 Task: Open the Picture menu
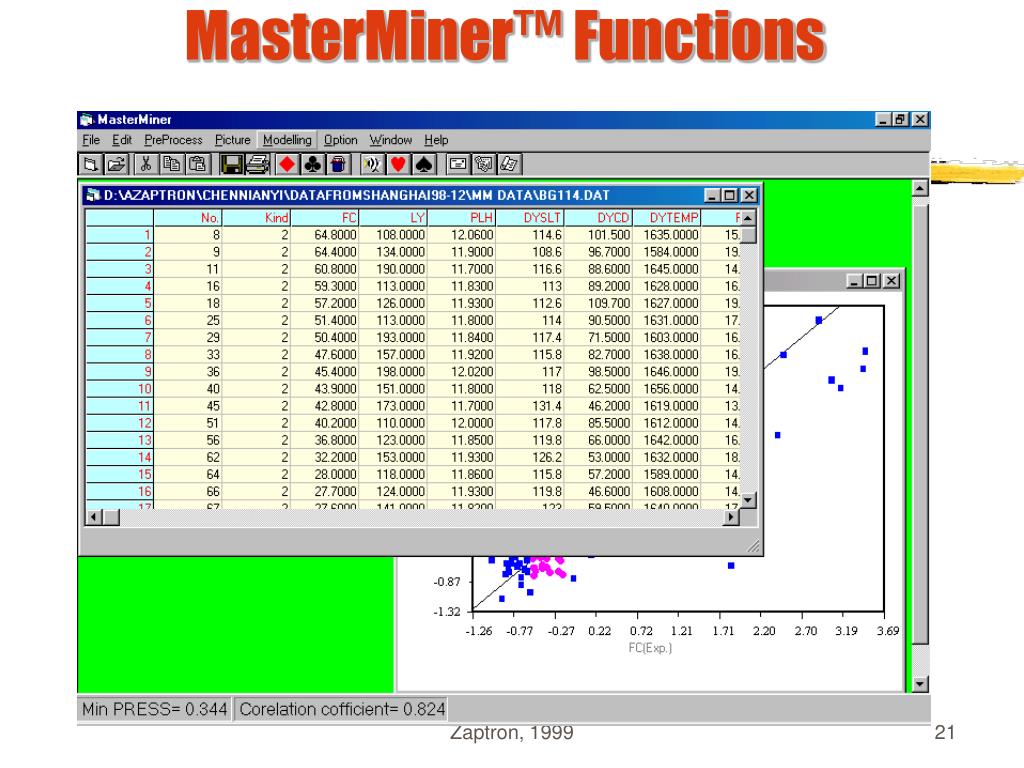coord(232,140)
